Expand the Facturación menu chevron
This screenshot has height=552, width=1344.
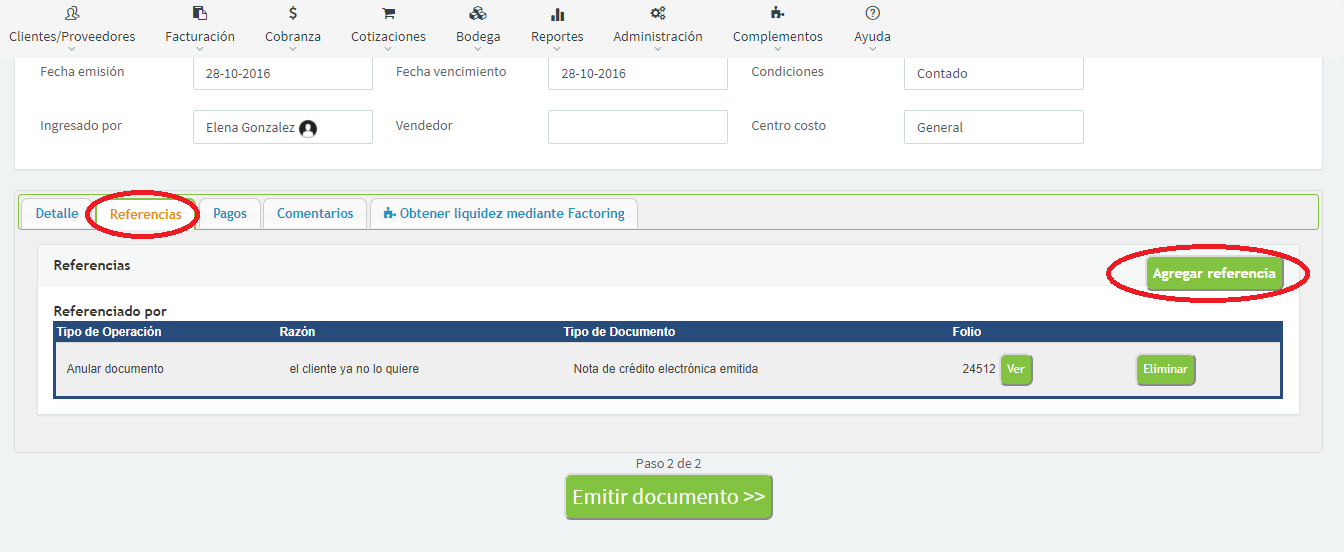click(x=200, y=48)
